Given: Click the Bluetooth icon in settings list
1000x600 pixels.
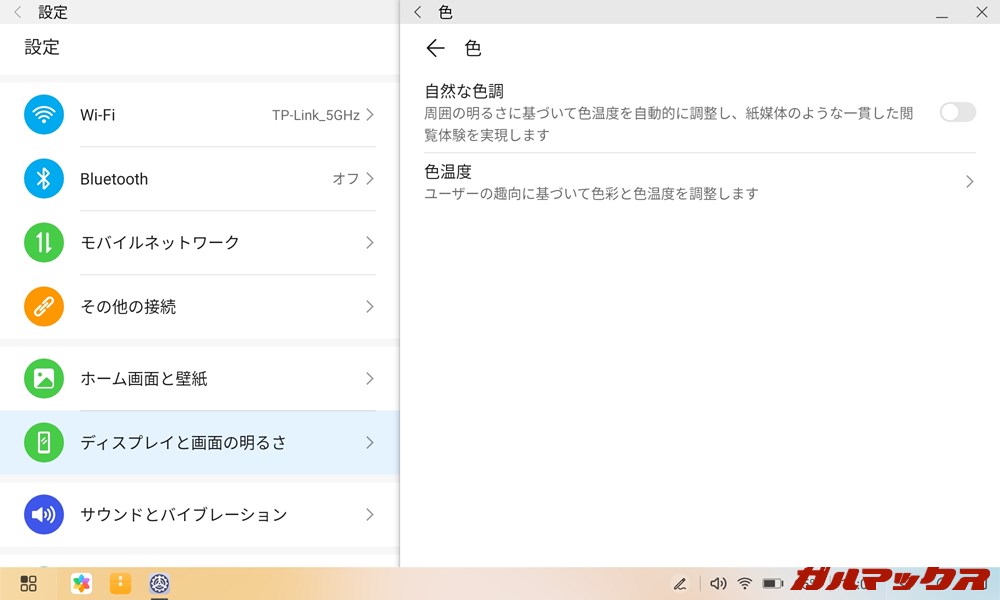Looking at the screenshot, I should point(43,179).
